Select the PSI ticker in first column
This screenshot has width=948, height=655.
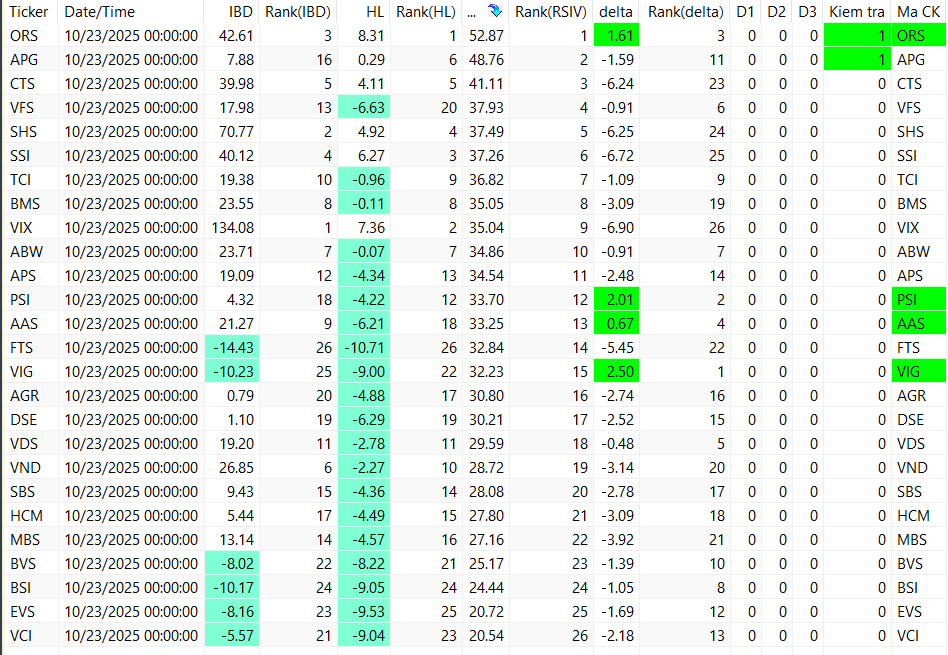coord(20,300)
